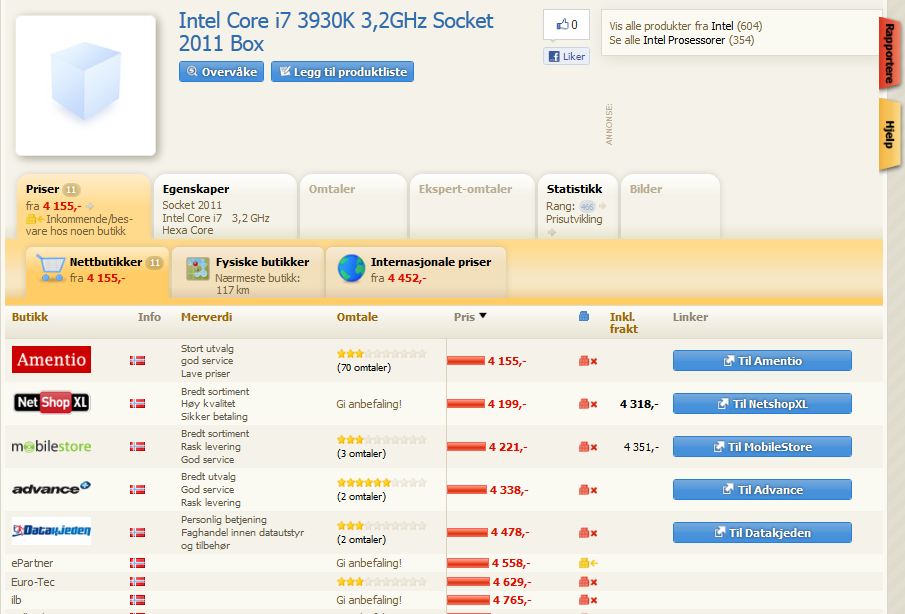The height and width of the screenshot is (614, 905).
Task: Click the shopping cart icon in Nettbutikker
Action: point(50,269)
